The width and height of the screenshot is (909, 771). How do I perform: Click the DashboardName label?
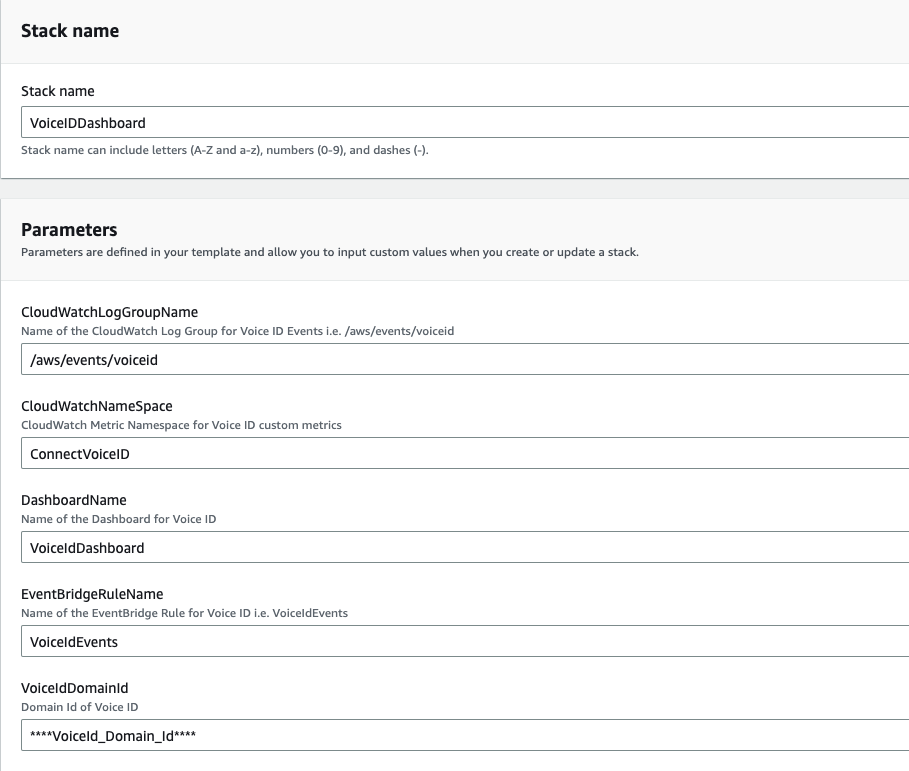click(x=74, y=500)
